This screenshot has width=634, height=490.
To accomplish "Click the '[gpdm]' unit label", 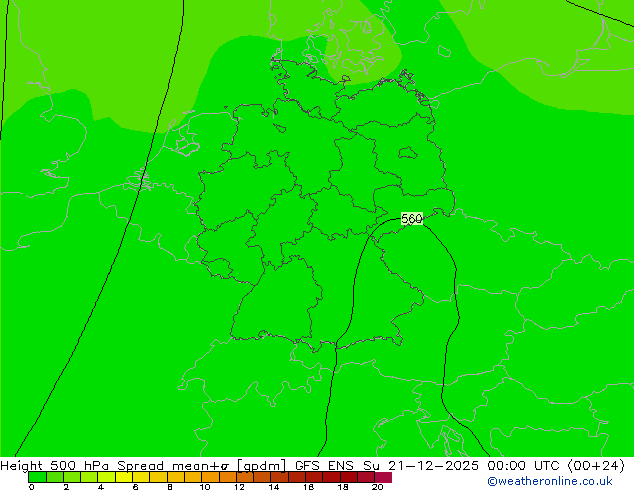I will click(x=261, y=465).
